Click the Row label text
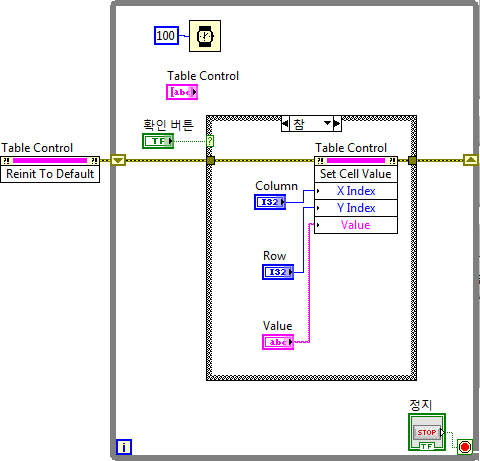 [x=274, y=256]
